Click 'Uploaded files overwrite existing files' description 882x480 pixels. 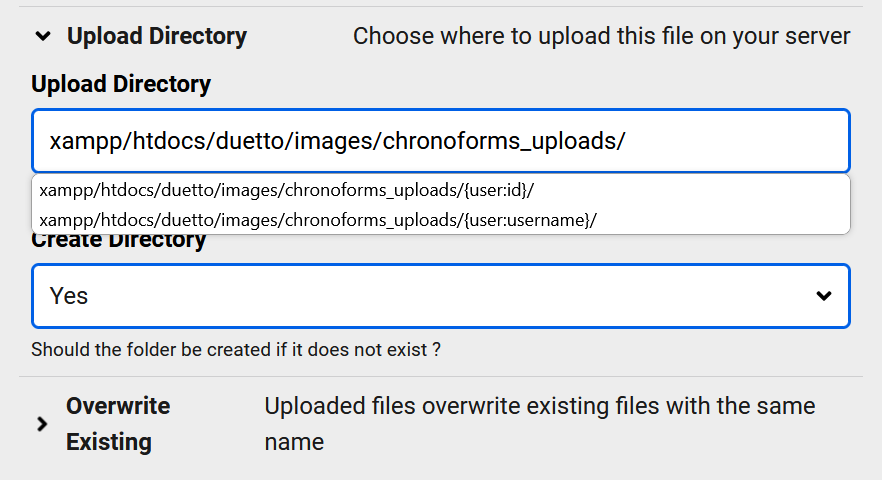540,407
